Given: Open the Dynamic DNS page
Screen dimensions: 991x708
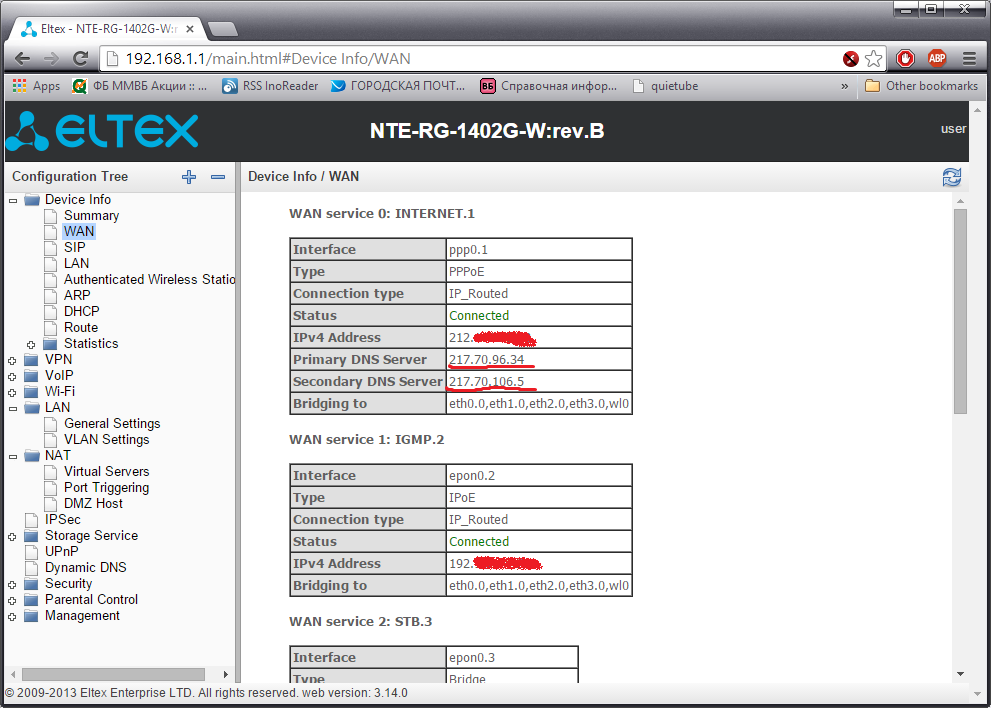Looking at the screenshot, I should point(85,567).
